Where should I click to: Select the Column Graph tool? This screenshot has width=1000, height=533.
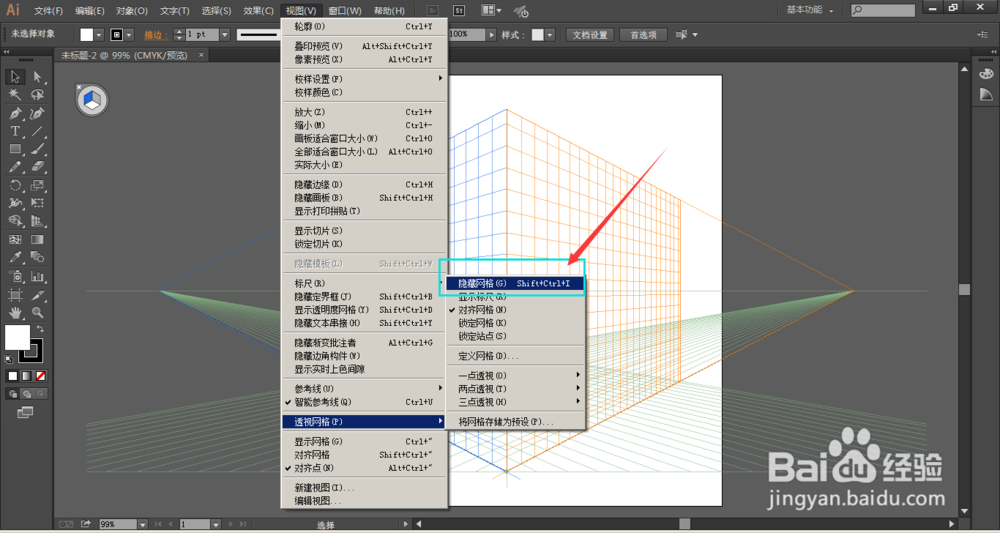pyautogui.click(x=38, y=277)
